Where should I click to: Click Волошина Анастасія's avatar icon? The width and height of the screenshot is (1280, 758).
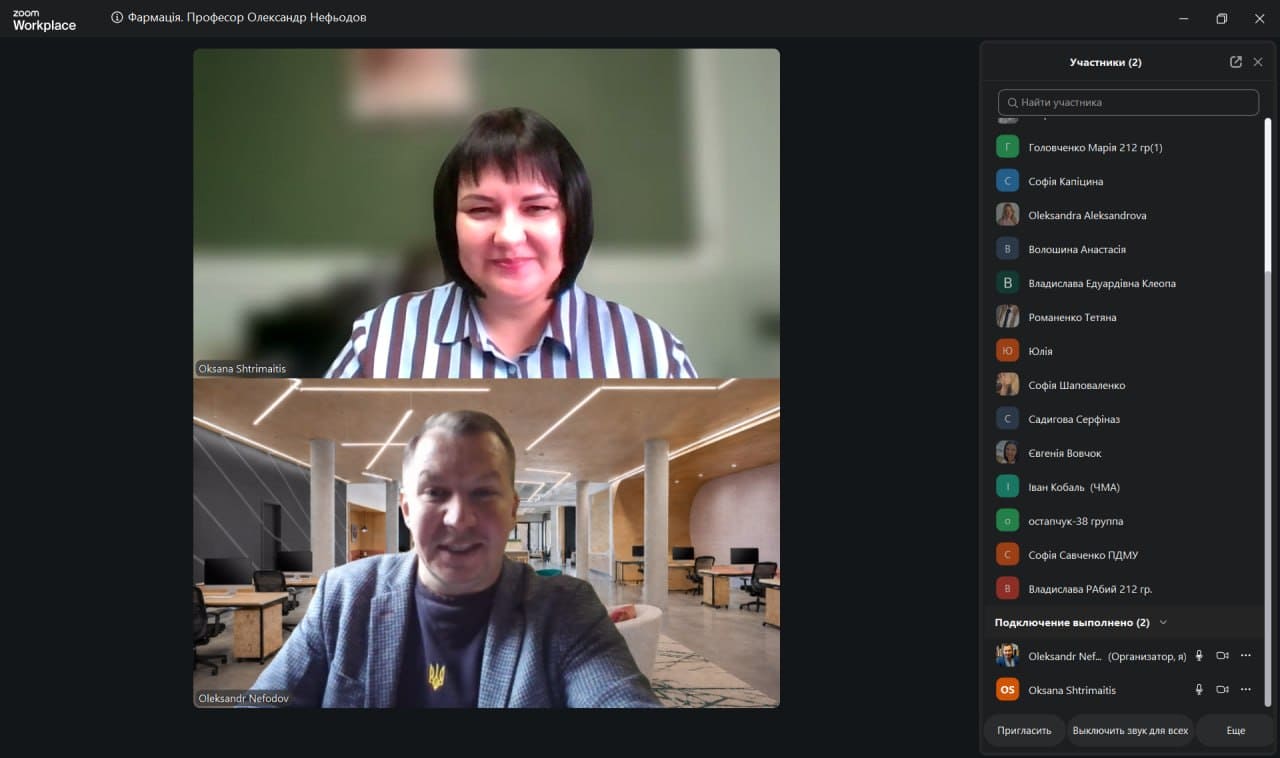1008,249
